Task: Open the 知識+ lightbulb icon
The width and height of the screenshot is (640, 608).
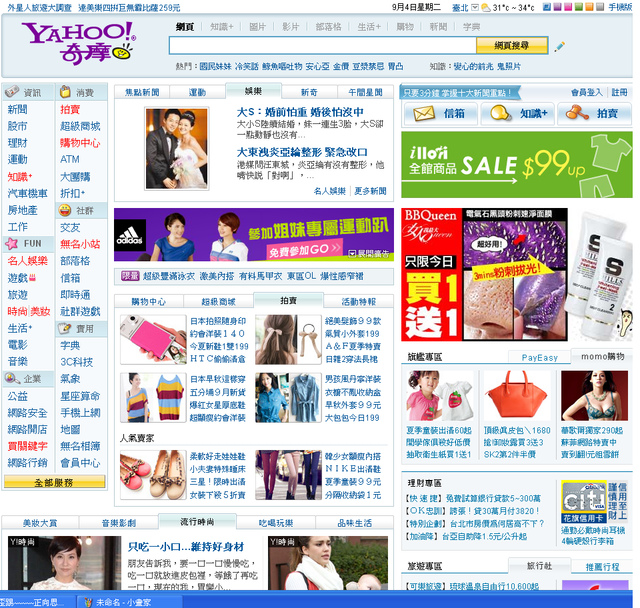Action: [x=500, y=113]
